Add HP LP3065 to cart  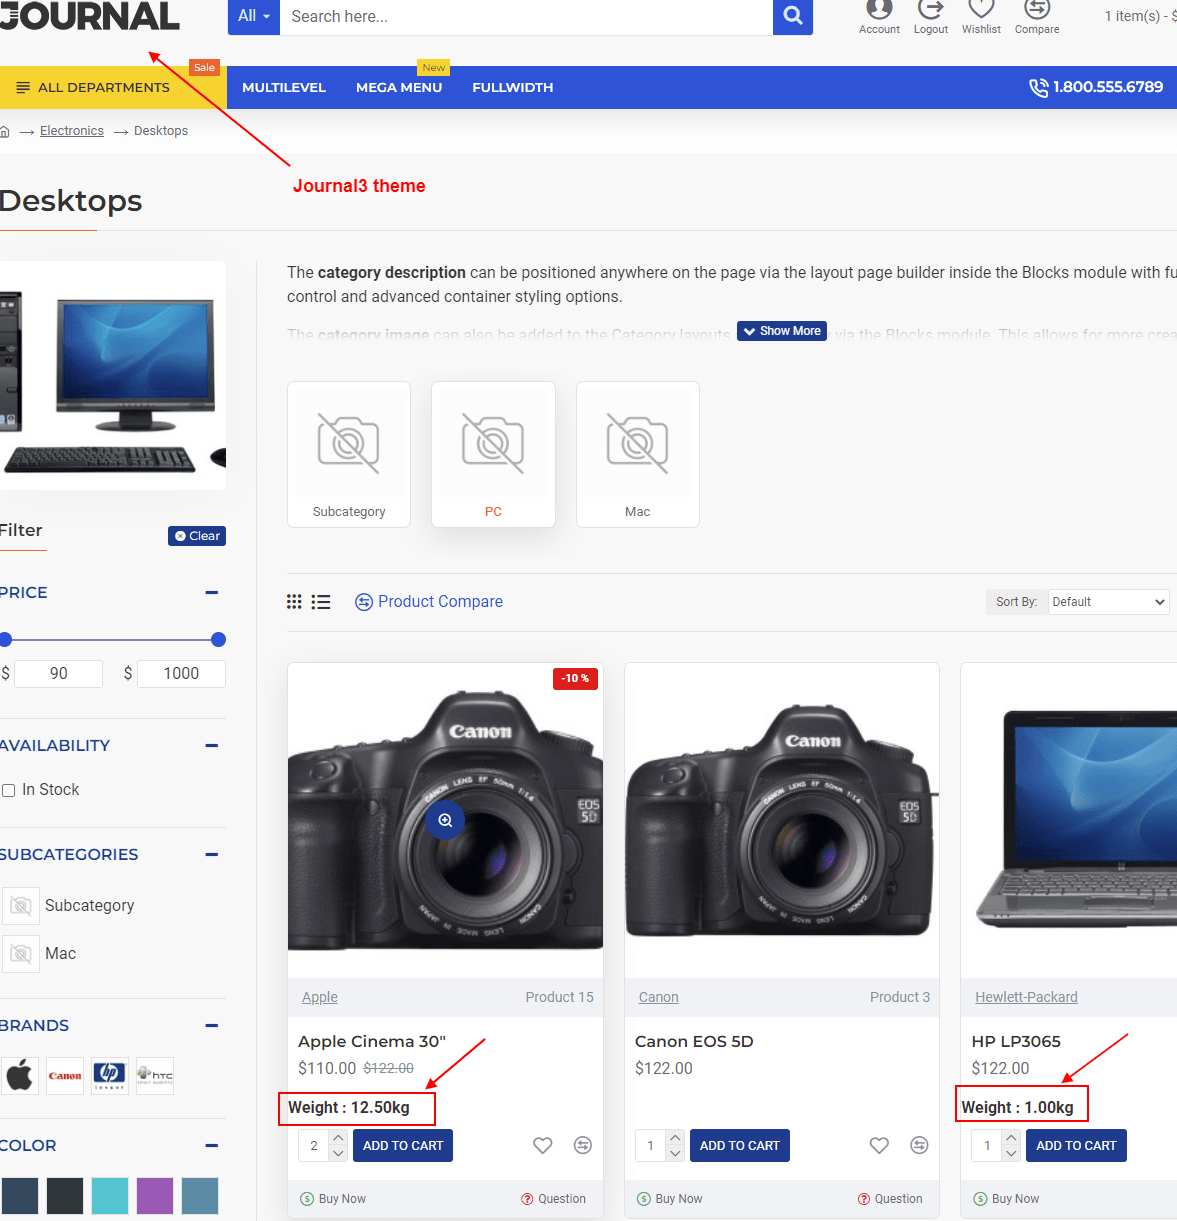(x=1076, y=1146)
